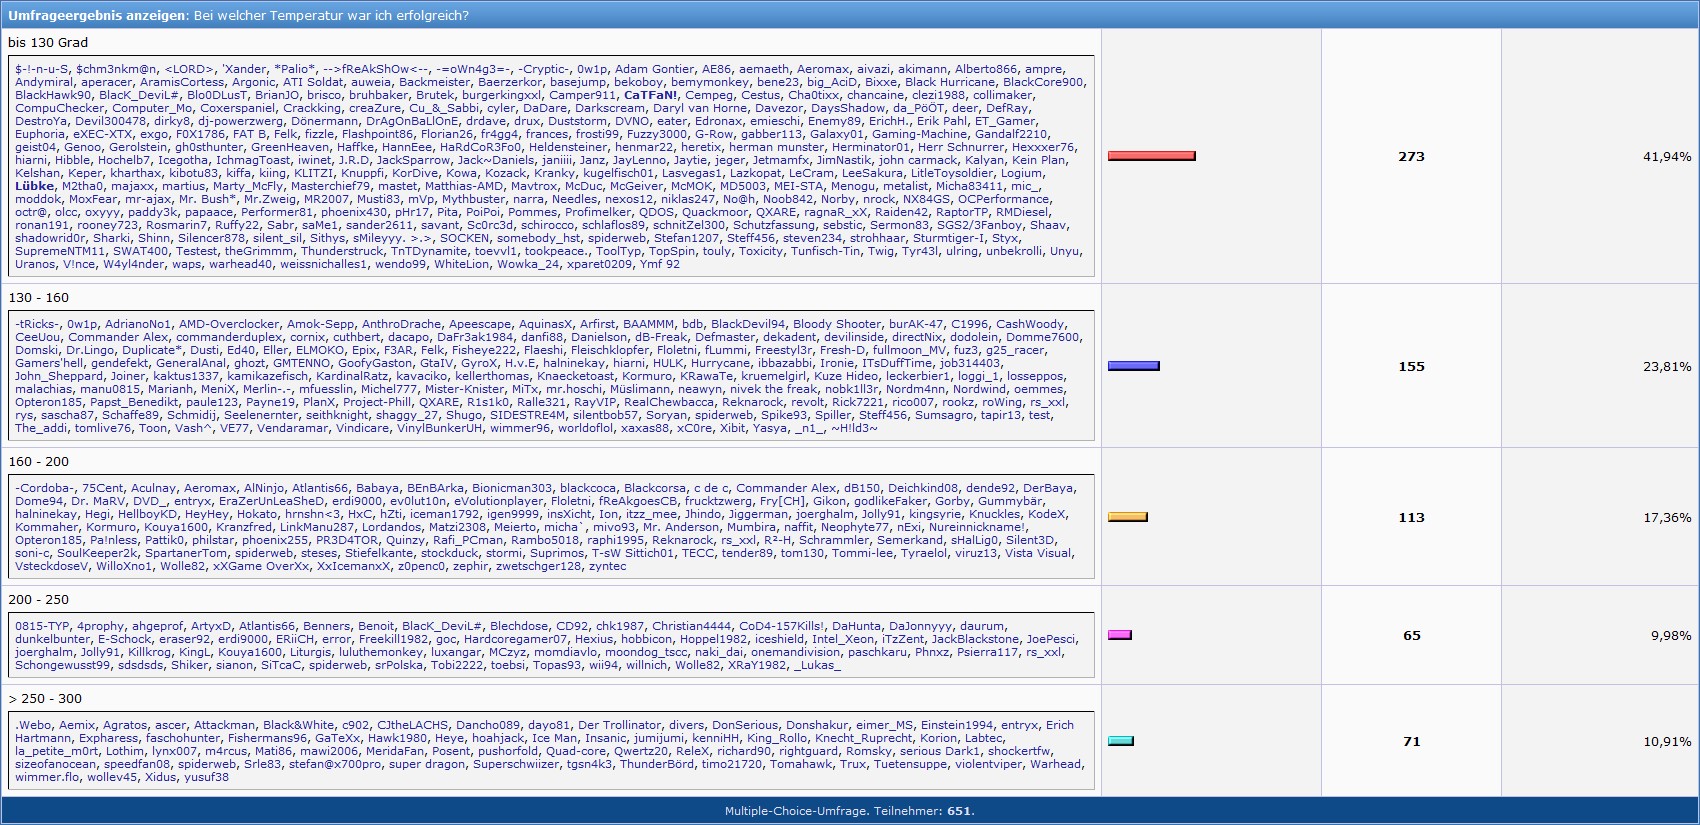Image resolution: width=1700 pixels, height=825 pixels.
Task: Click the AMD-Overclocker username
Action: tap(229, 325)
